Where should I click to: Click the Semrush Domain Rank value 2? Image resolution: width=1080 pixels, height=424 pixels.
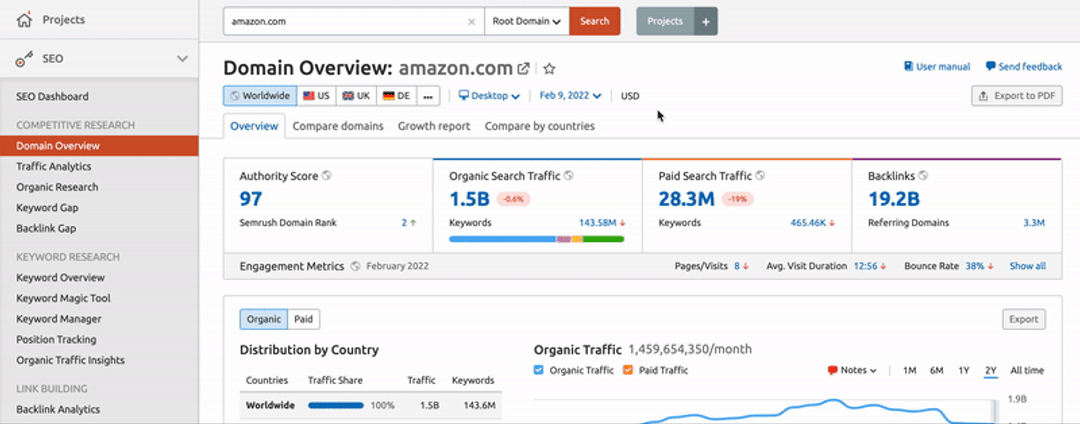(x=404, y=223)
